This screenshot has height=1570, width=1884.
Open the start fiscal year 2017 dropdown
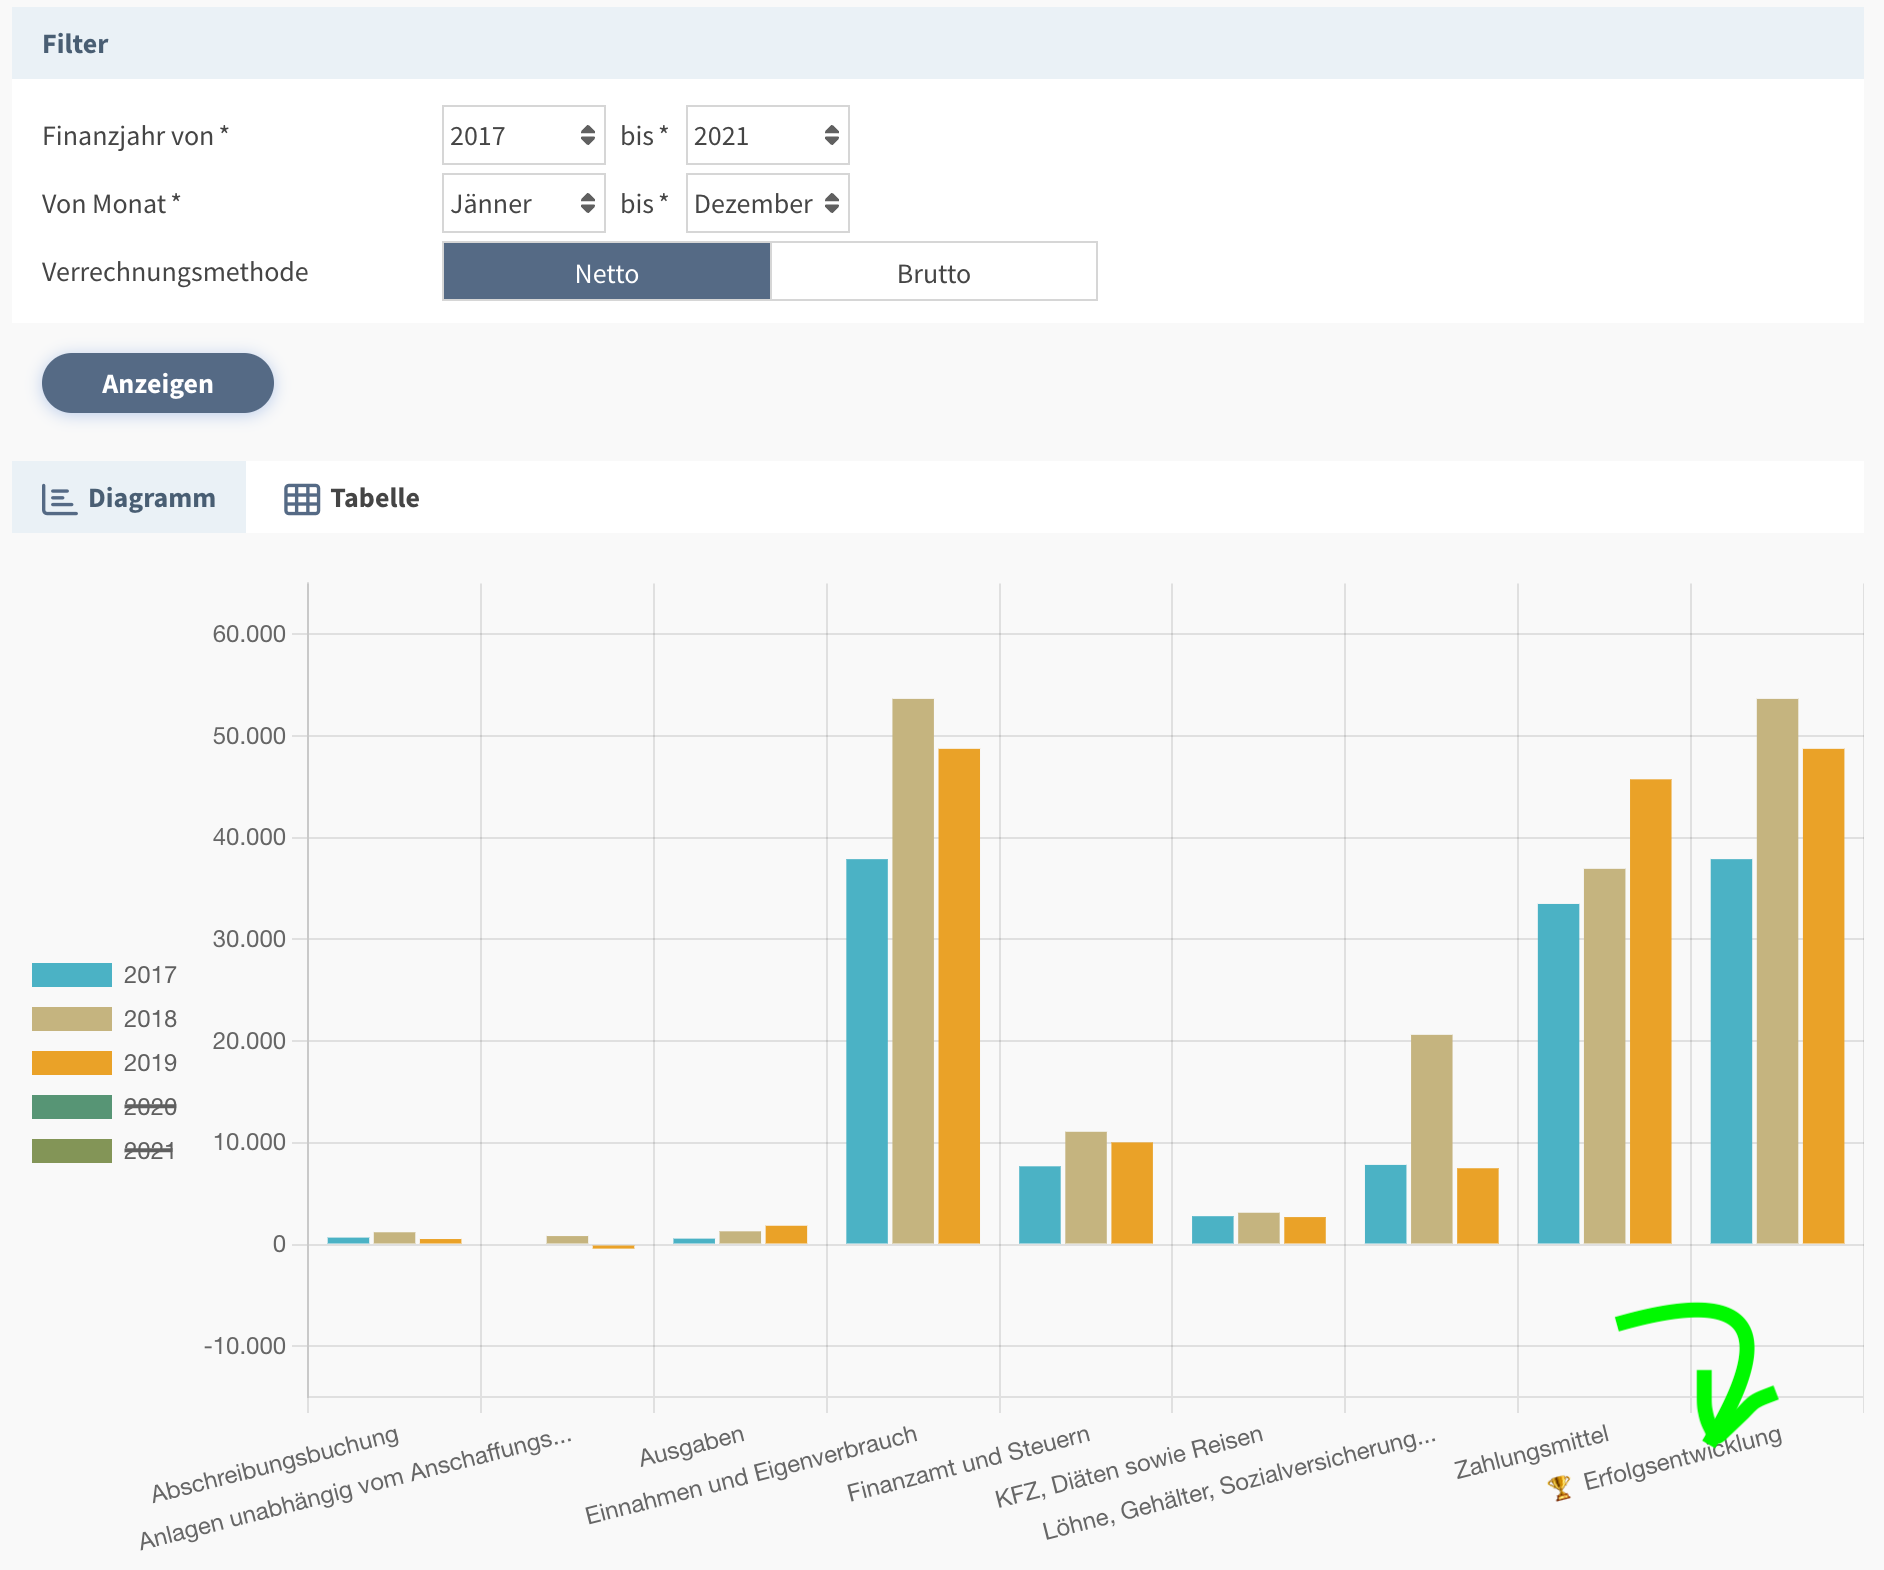pos(523,136)
